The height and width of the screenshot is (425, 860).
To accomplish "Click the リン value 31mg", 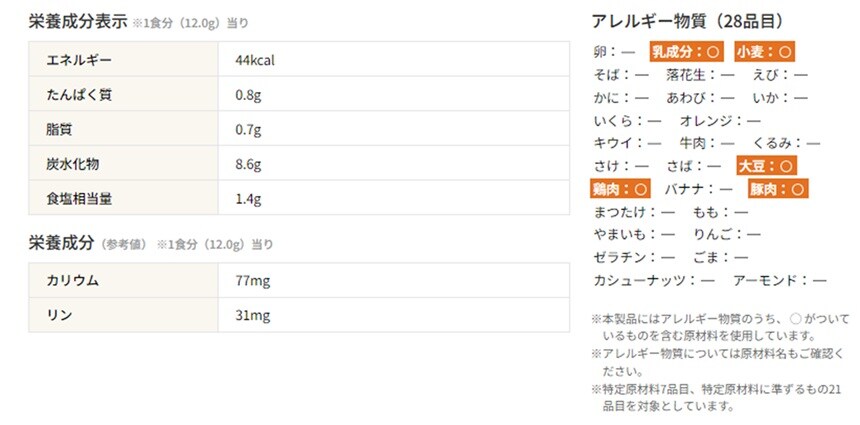I will (253, 315).
